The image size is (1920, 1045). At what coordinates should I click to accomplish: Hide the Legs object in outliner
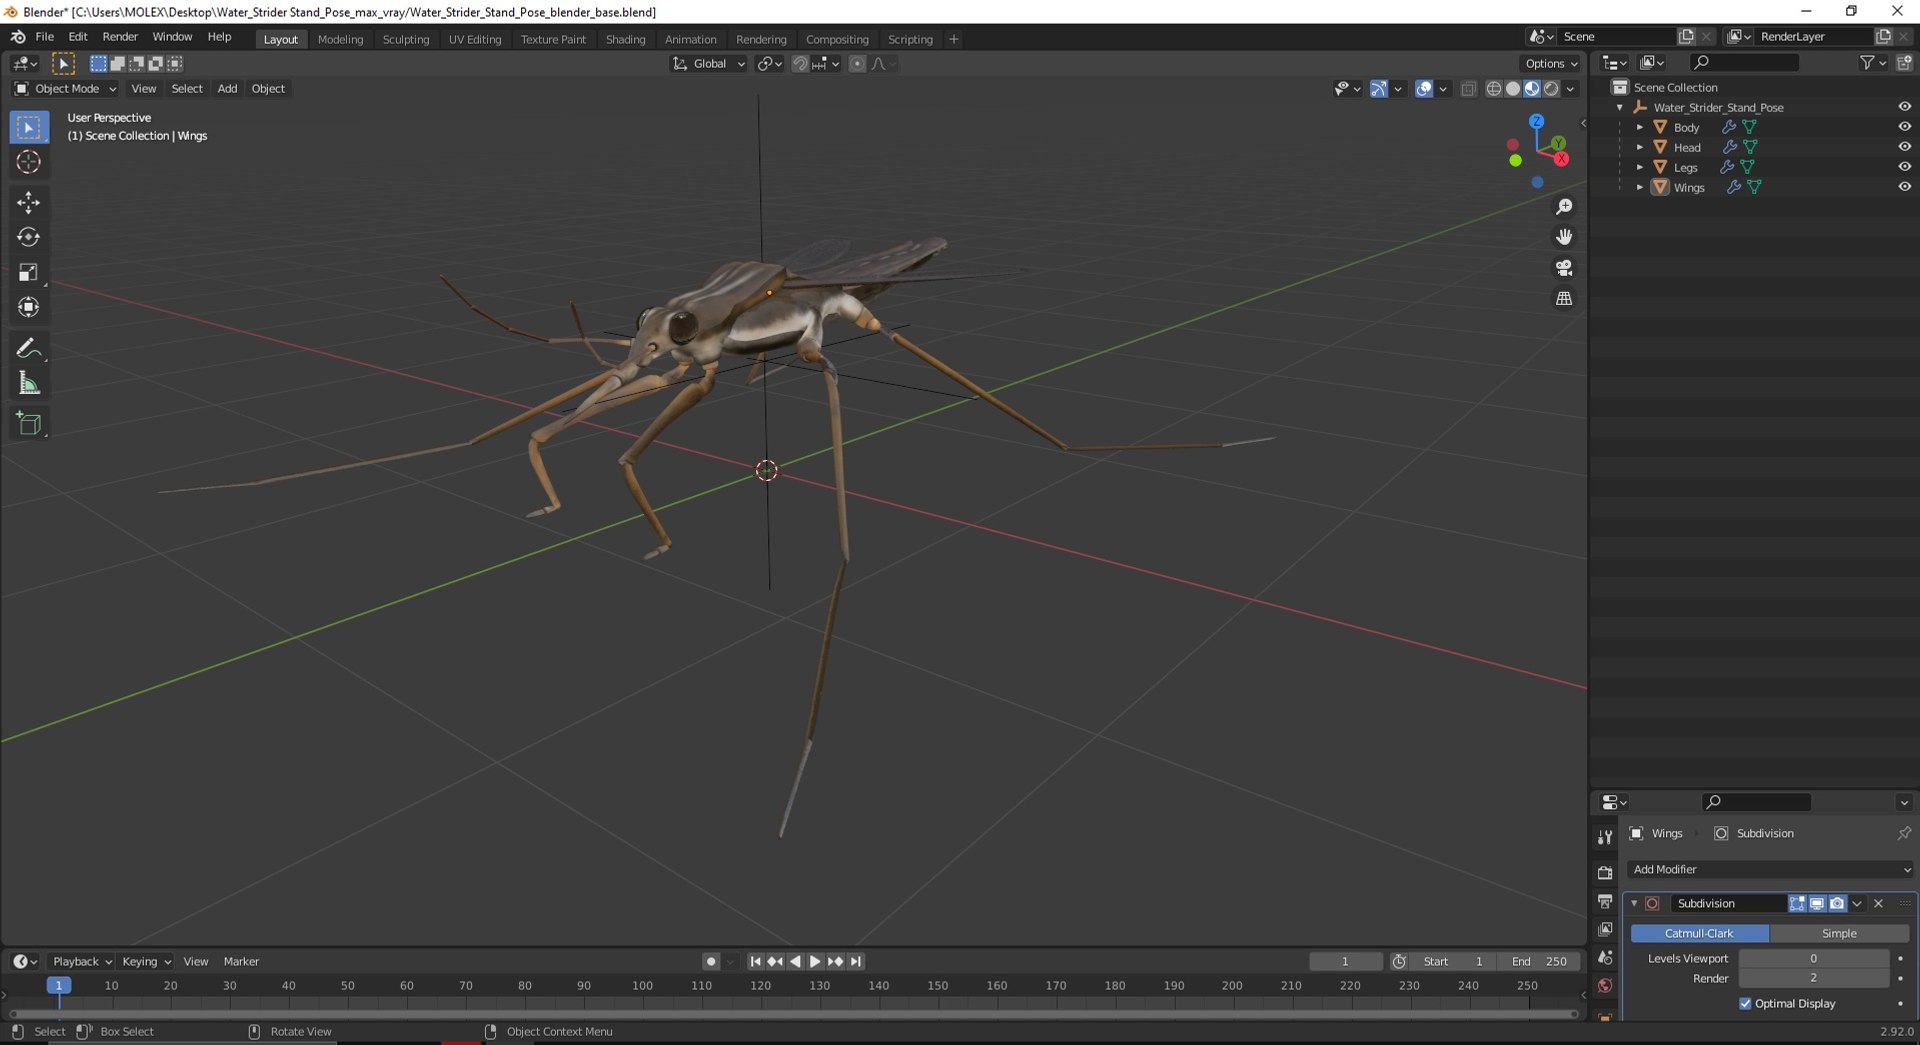[x=1904, y=167]
